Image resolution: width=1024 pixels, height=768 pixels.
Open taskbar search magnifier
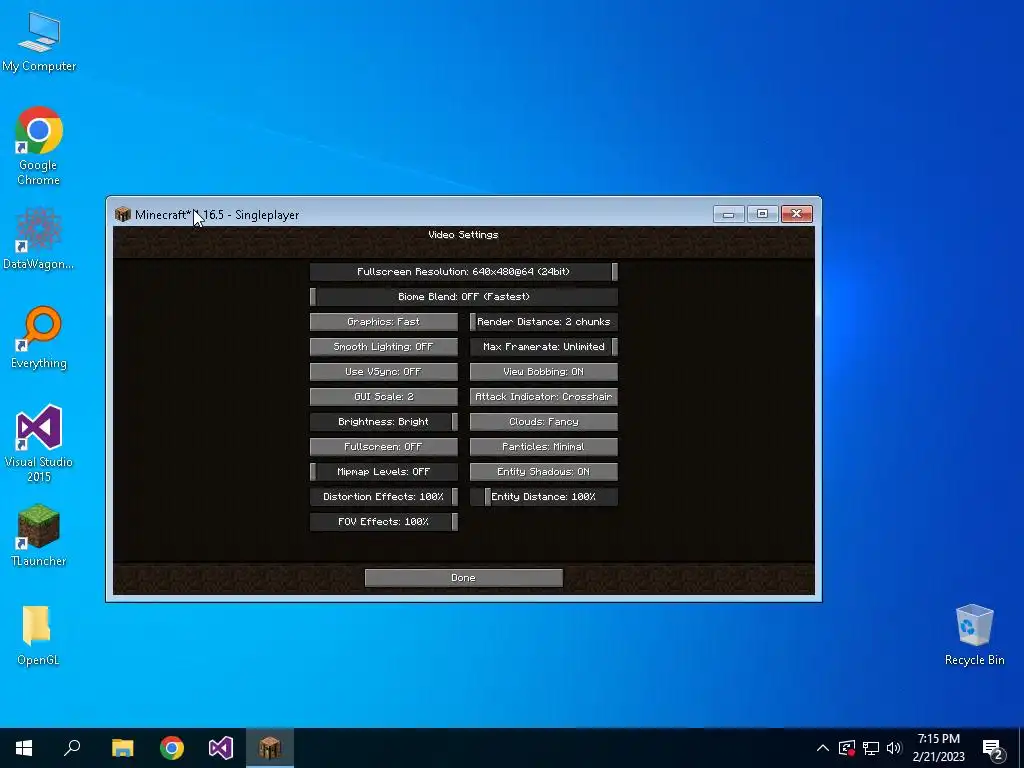click(72, 748)
